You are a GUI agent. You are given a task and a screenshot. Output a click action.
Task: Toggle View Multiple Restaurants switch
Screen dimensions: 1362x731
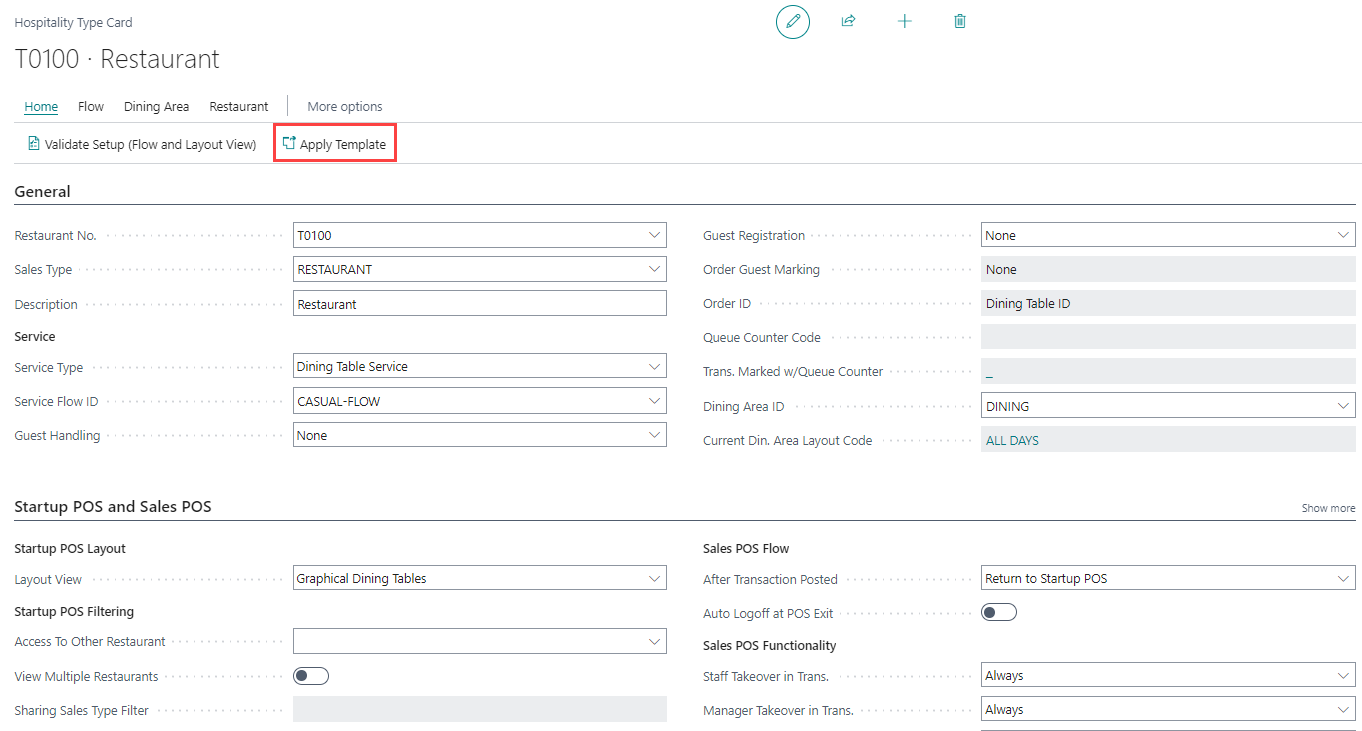310,676
